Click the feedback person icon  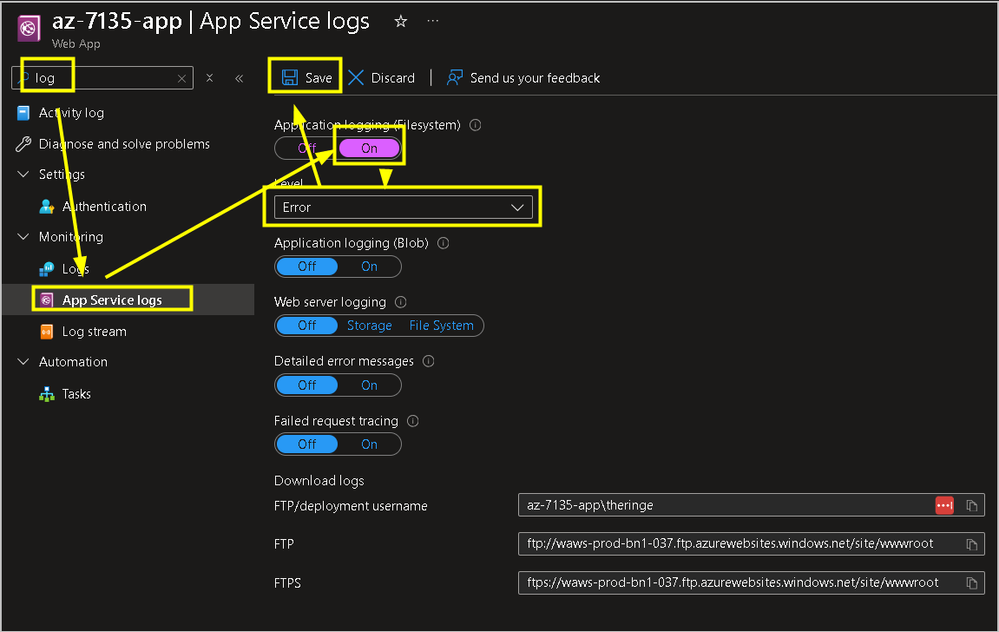pos(454,78)
